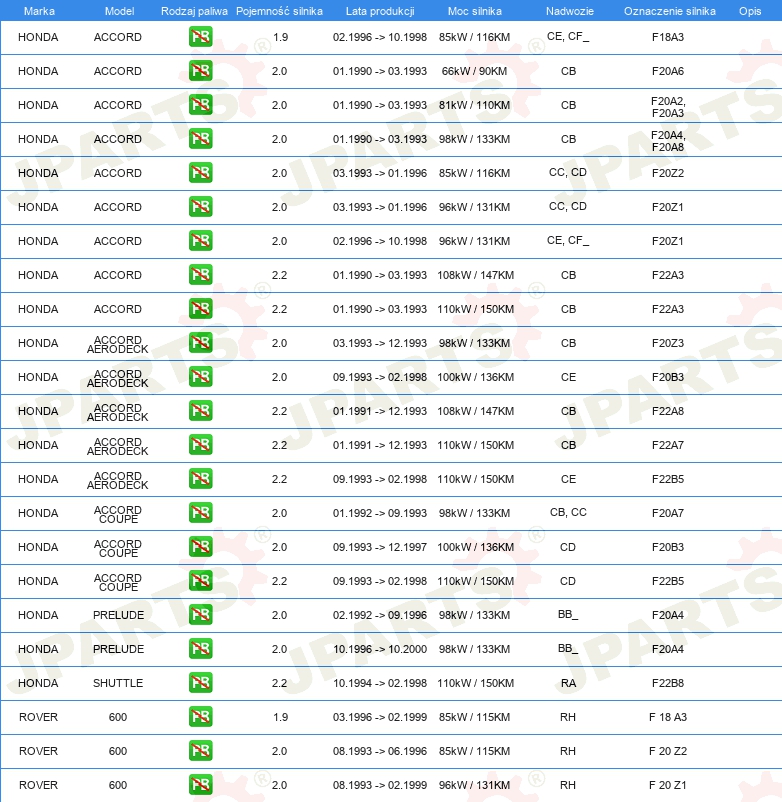Click the SHUTTLE model cell
Screen dimensions: 782x802
(x=118, y=683)
